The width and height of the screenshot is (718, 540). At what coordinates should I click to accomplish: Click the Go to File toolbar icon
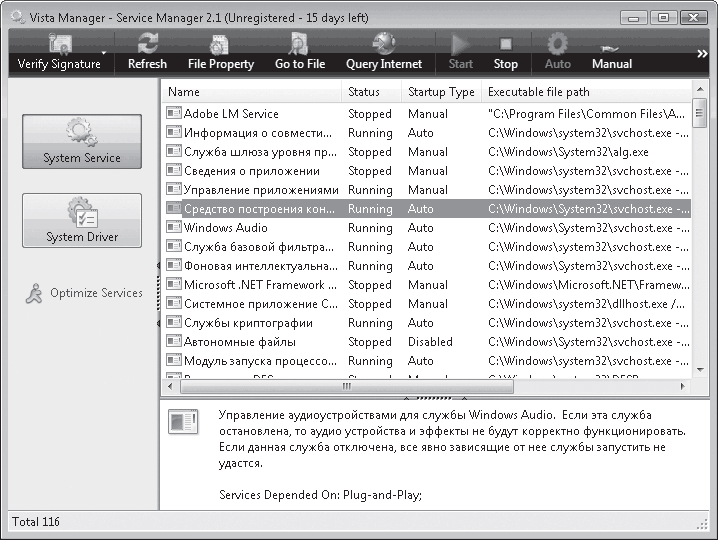[x=298, y=44]
